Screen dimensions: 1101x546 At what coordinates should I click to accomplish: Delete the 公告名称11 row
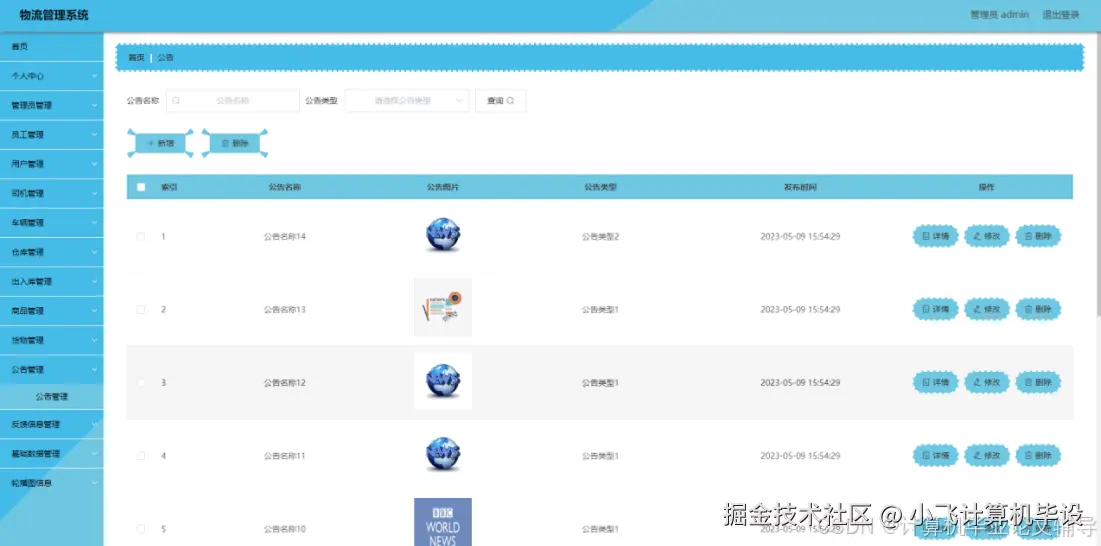coord(1038,455)
